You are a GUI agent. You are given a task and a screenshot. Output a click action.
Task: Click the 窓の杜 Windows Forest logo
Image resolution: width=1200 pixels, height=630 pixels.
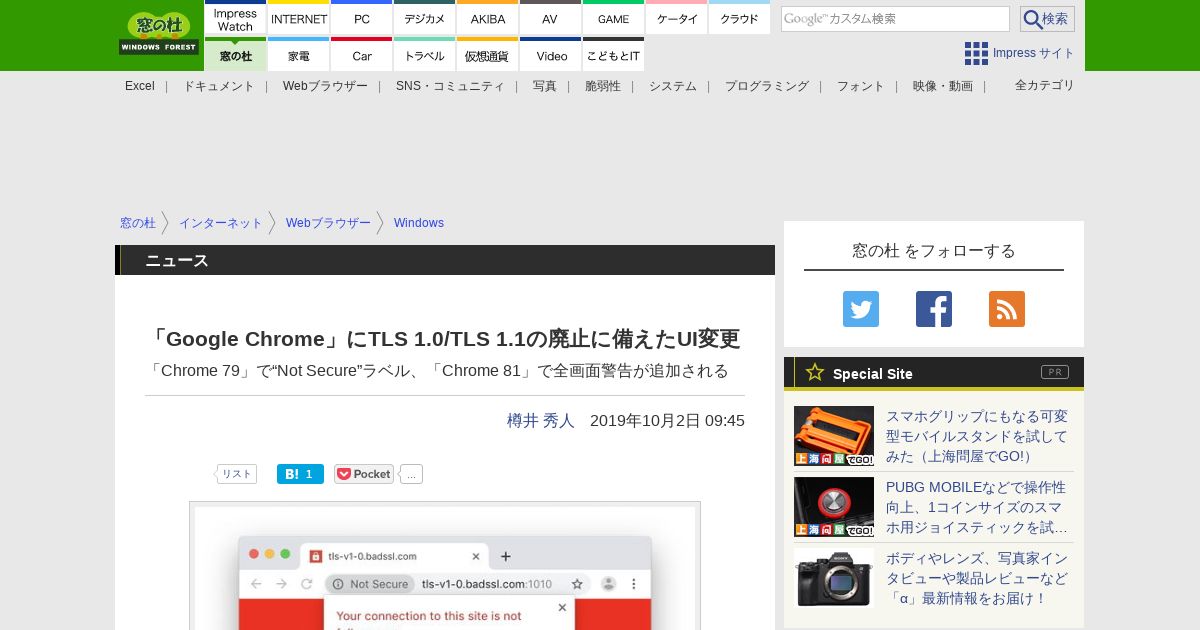[x=159, y=33]
